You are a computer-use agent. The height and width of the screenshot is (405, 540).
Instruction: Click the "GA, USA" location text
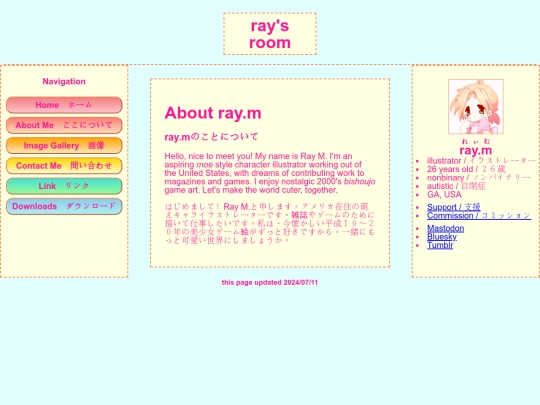pos(444,195)
